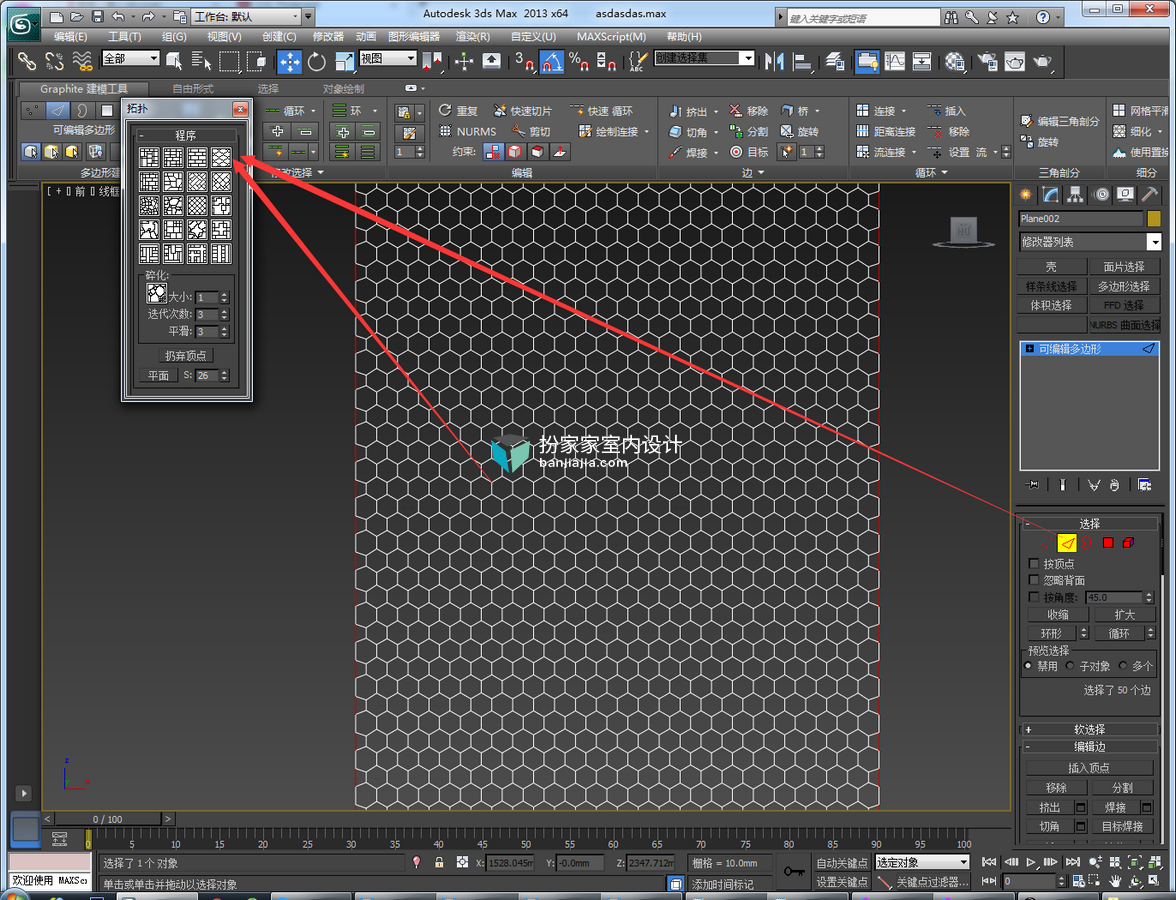Image resolution: width=1176 pixels, height=900 pixels.
Task: Click the Play Animation button
Action: click(x=1030, y=862)
